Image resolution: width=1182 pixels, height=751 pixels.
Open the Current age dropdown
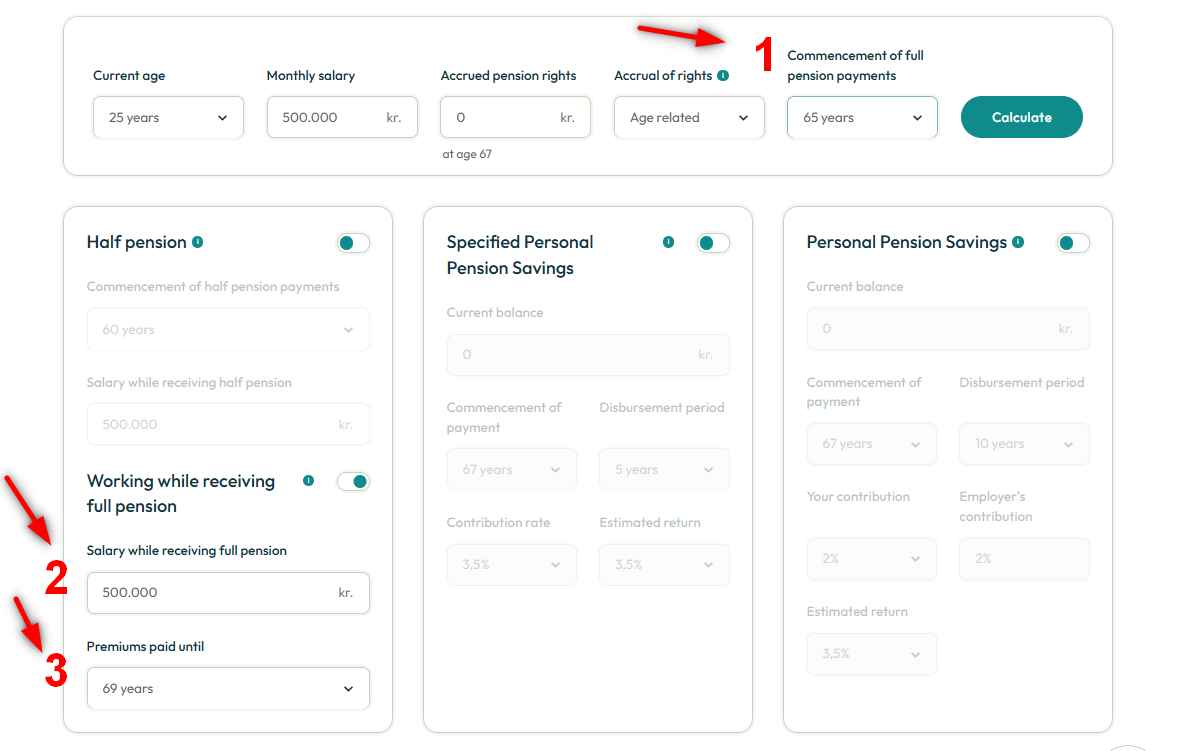coord(168,118)
